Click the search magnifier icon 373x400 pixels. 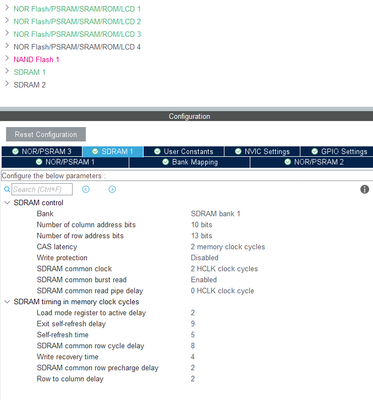[7, 189]
